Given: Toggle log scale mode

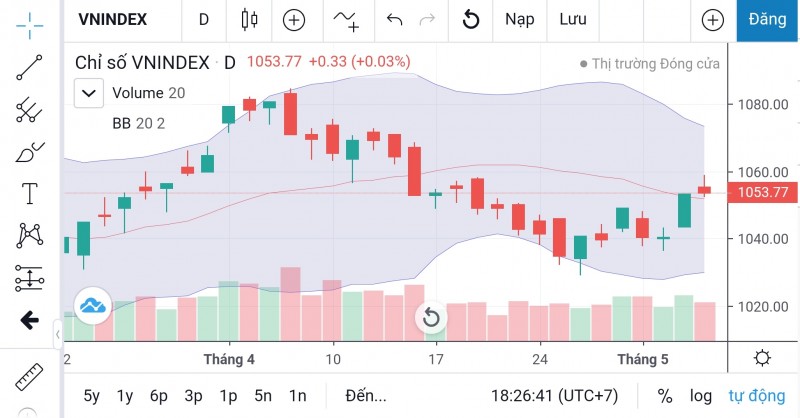Looking at the screenshot, I should [x=701, y=395].
